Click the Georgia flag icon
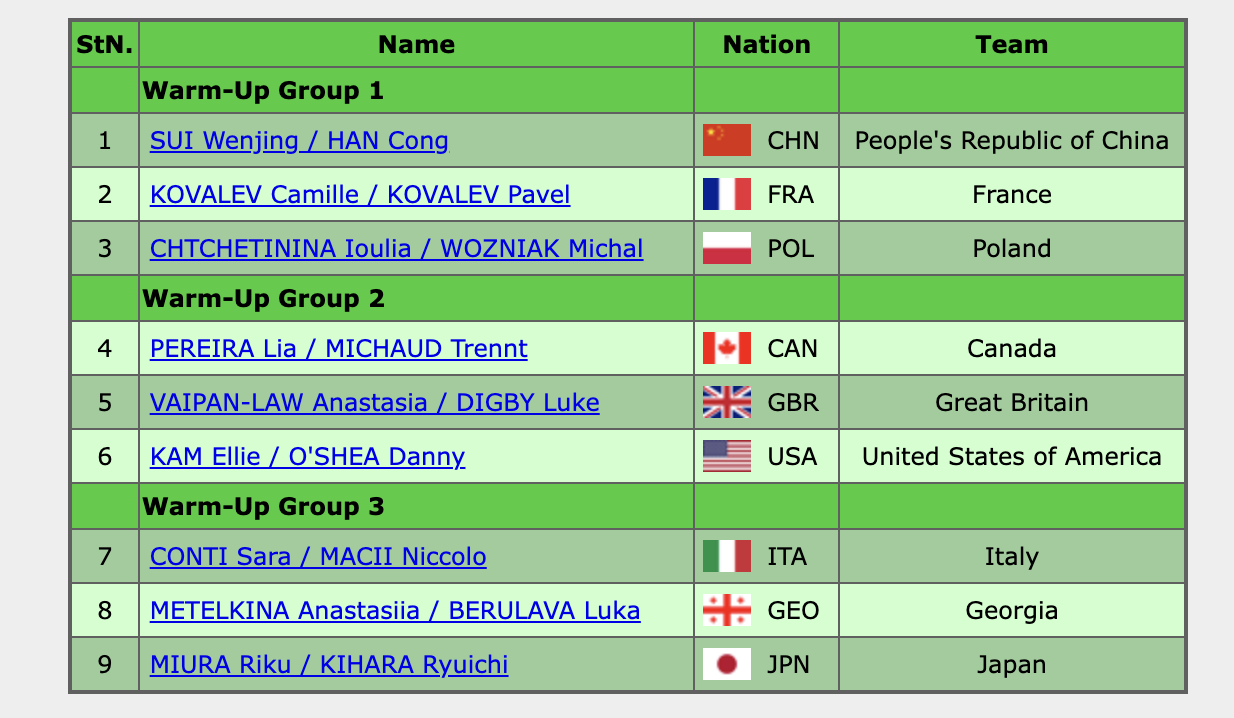The width and height of the screenshot is (1234, 718). click(x=727, y=611)
